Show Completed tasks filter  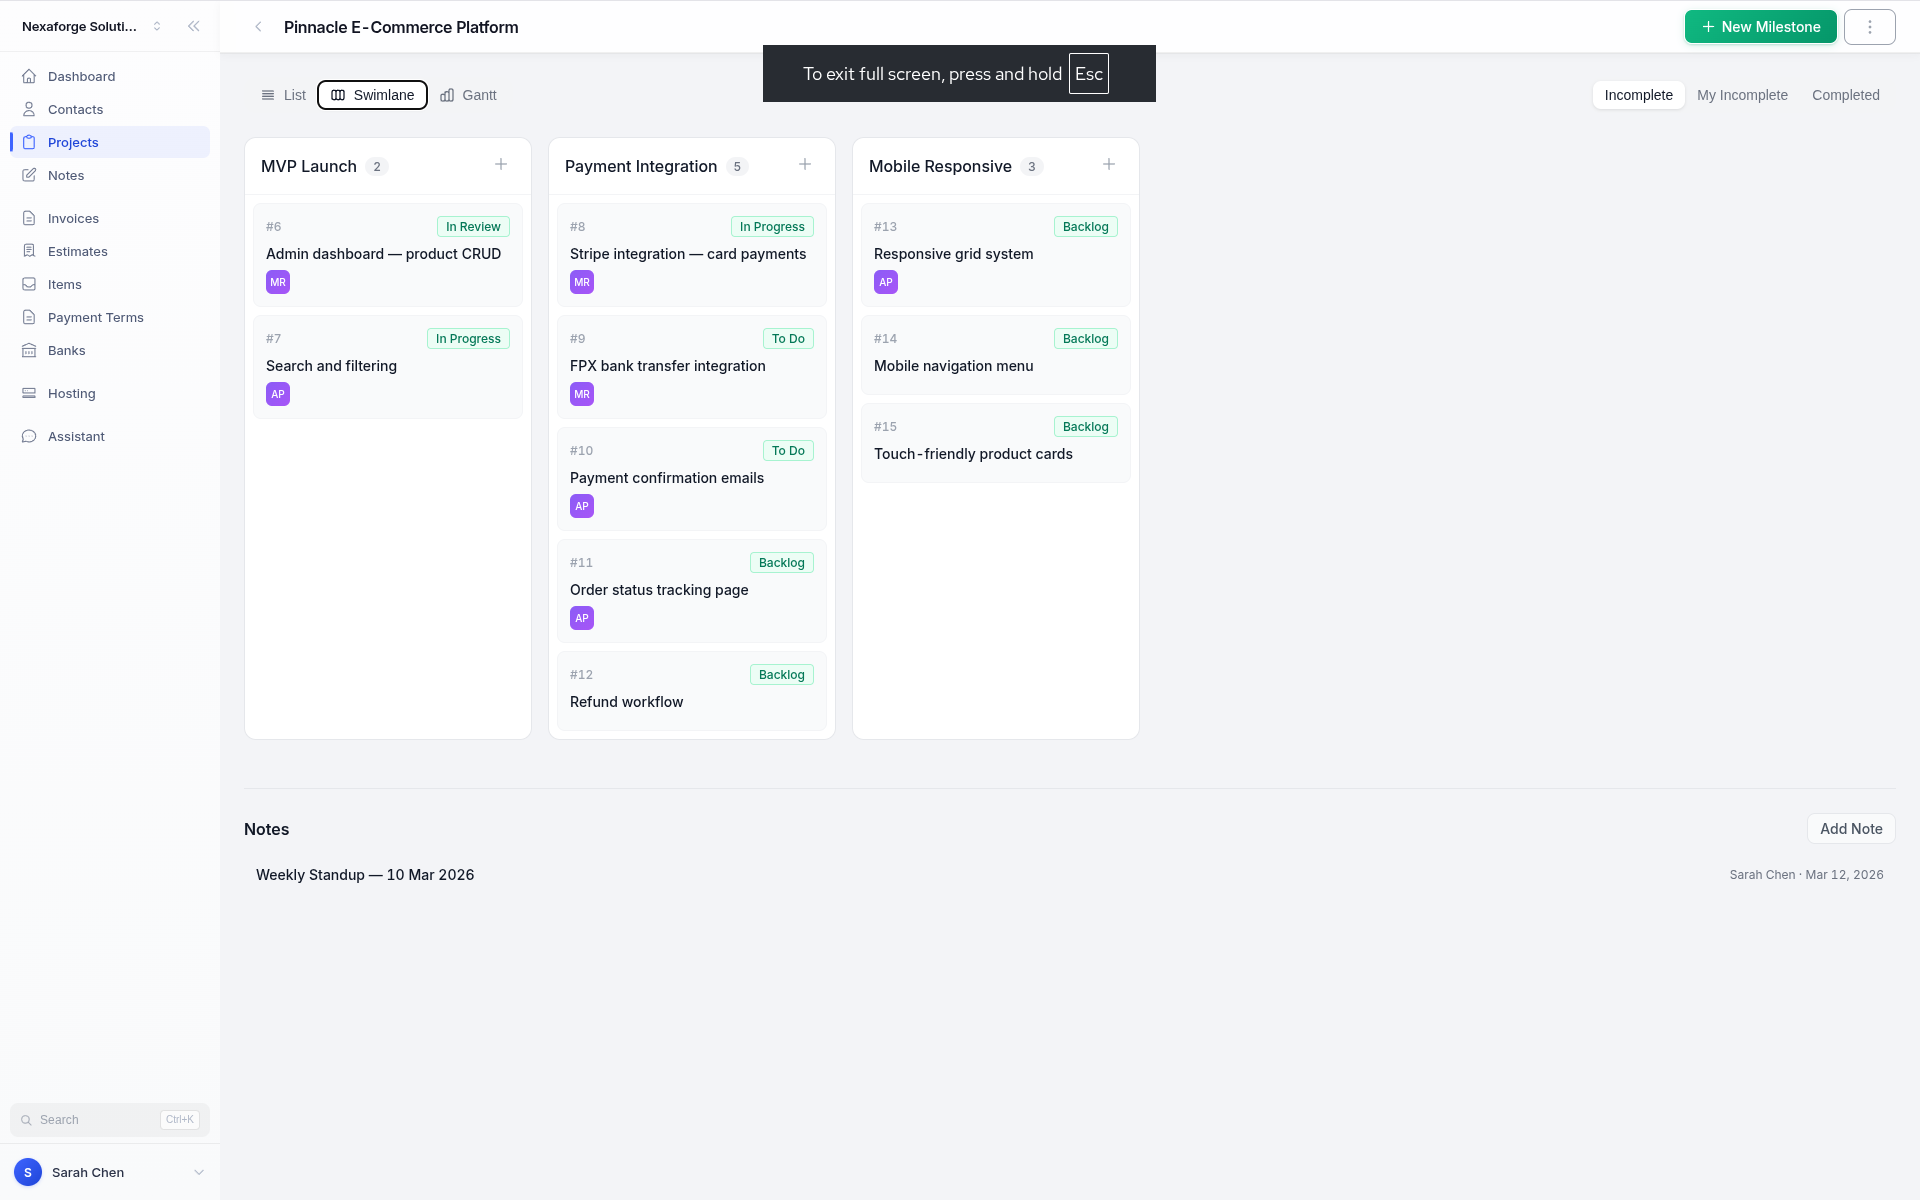click(1845, 95)
